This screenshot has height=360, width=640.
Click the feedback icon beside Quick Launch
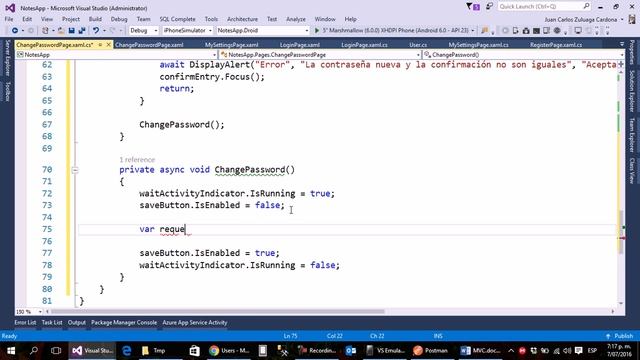[x=489, y=6]
